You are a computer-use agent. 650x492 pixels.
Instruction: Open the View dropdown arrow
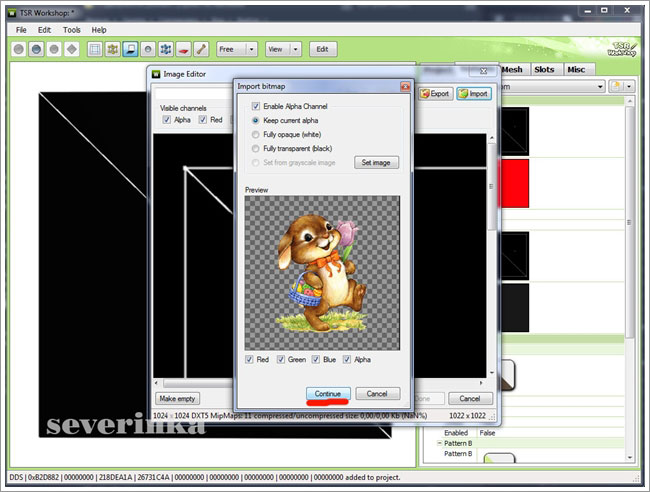tap(296, 49)
